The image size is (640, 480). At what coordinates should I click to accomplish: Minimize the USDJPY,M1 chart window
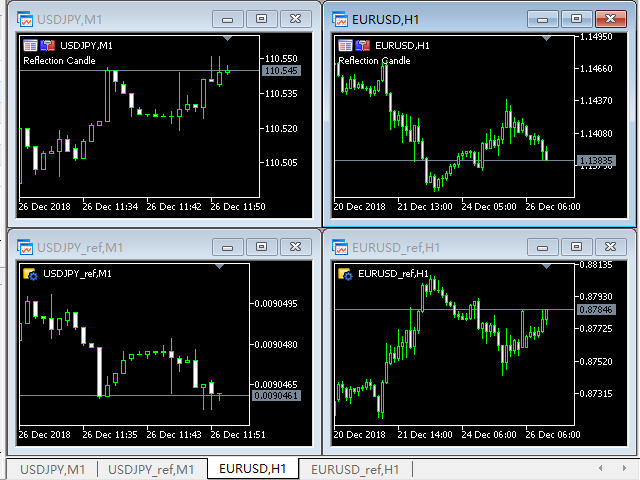[x=228, y=19]
